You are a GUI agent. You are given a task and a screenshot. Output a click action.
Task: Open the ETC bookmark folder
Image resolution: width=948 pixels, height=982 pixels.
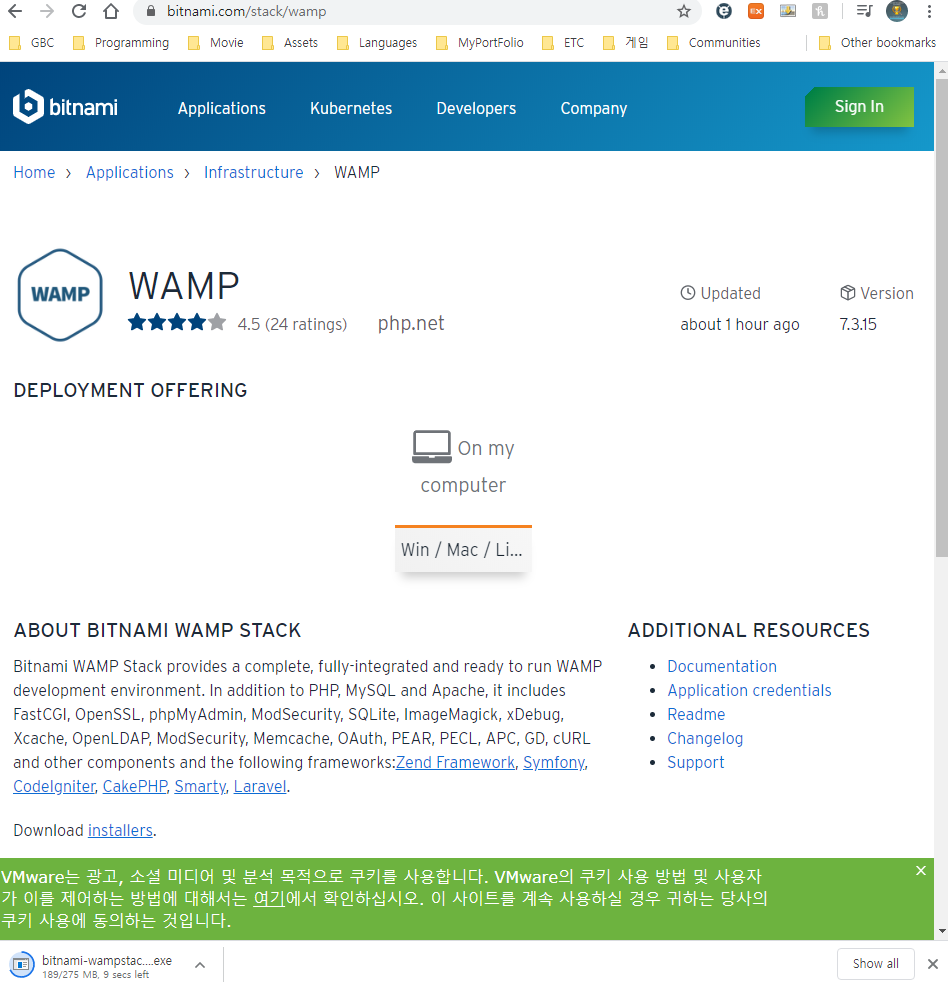coord(563,43)
